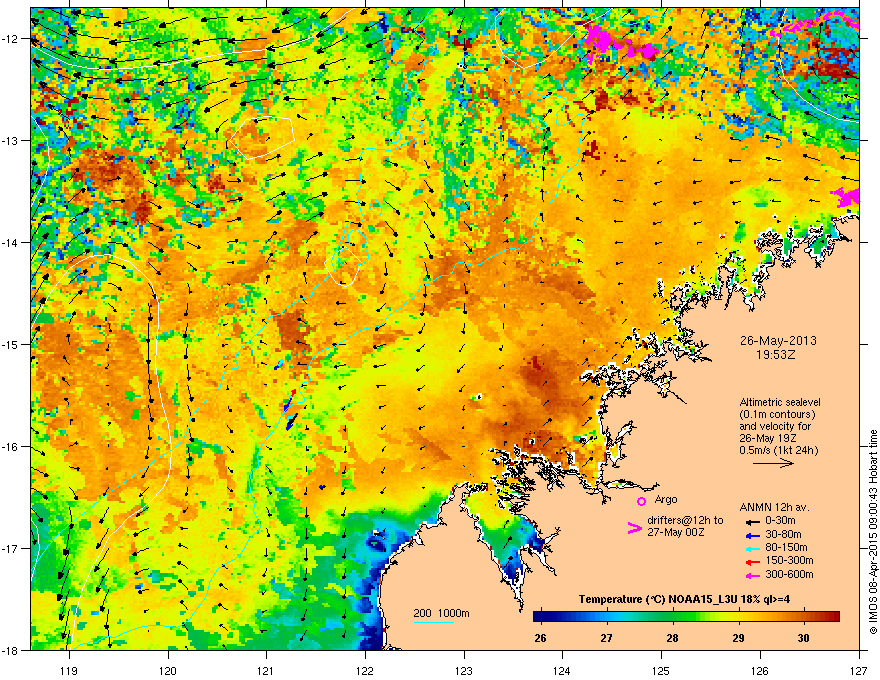The image size is (880, 680).
Task: Select the red 150-300m arrow legend icon
Action: [753, 562]
